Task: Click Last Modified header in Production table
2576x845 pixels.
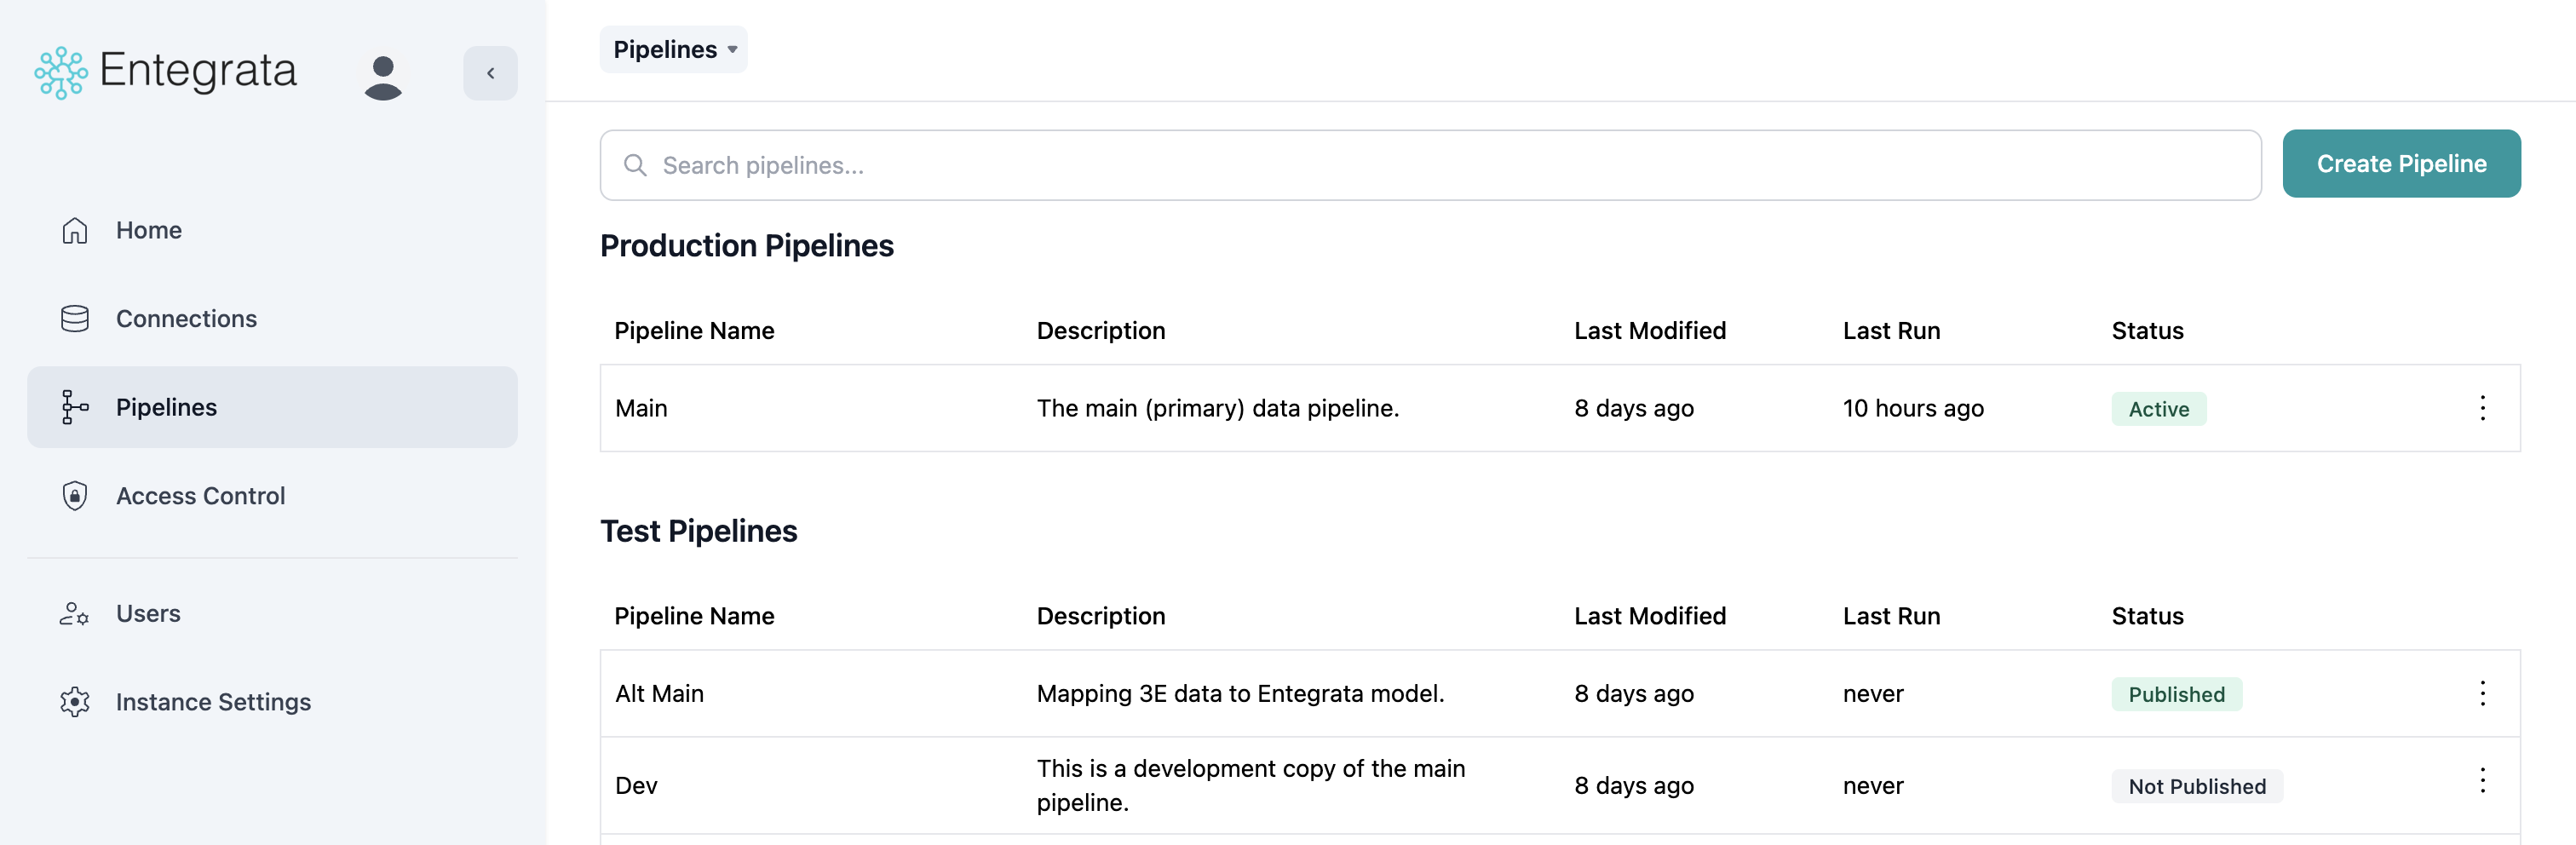Action: point(1650,331)
